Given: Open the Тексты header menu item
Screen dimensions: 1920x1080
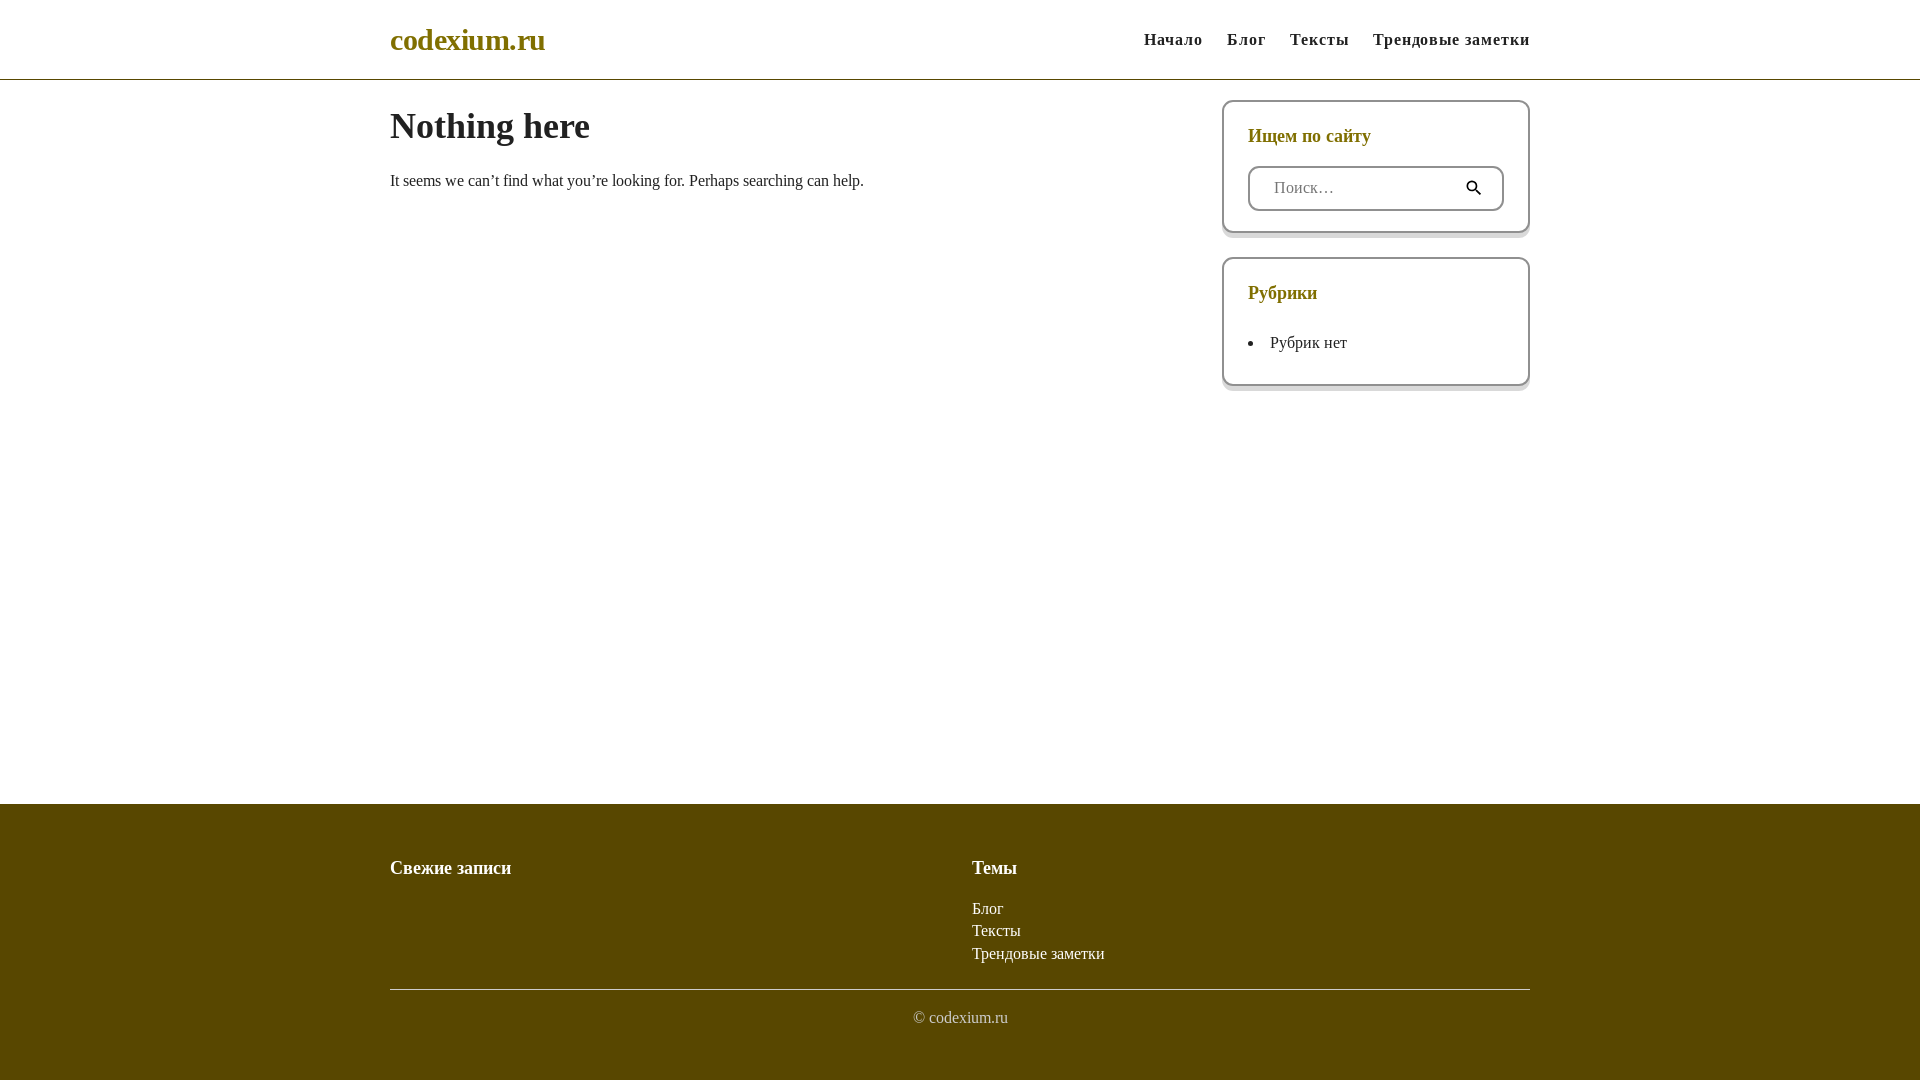Looking at the screenshot, I should 1319,40.
